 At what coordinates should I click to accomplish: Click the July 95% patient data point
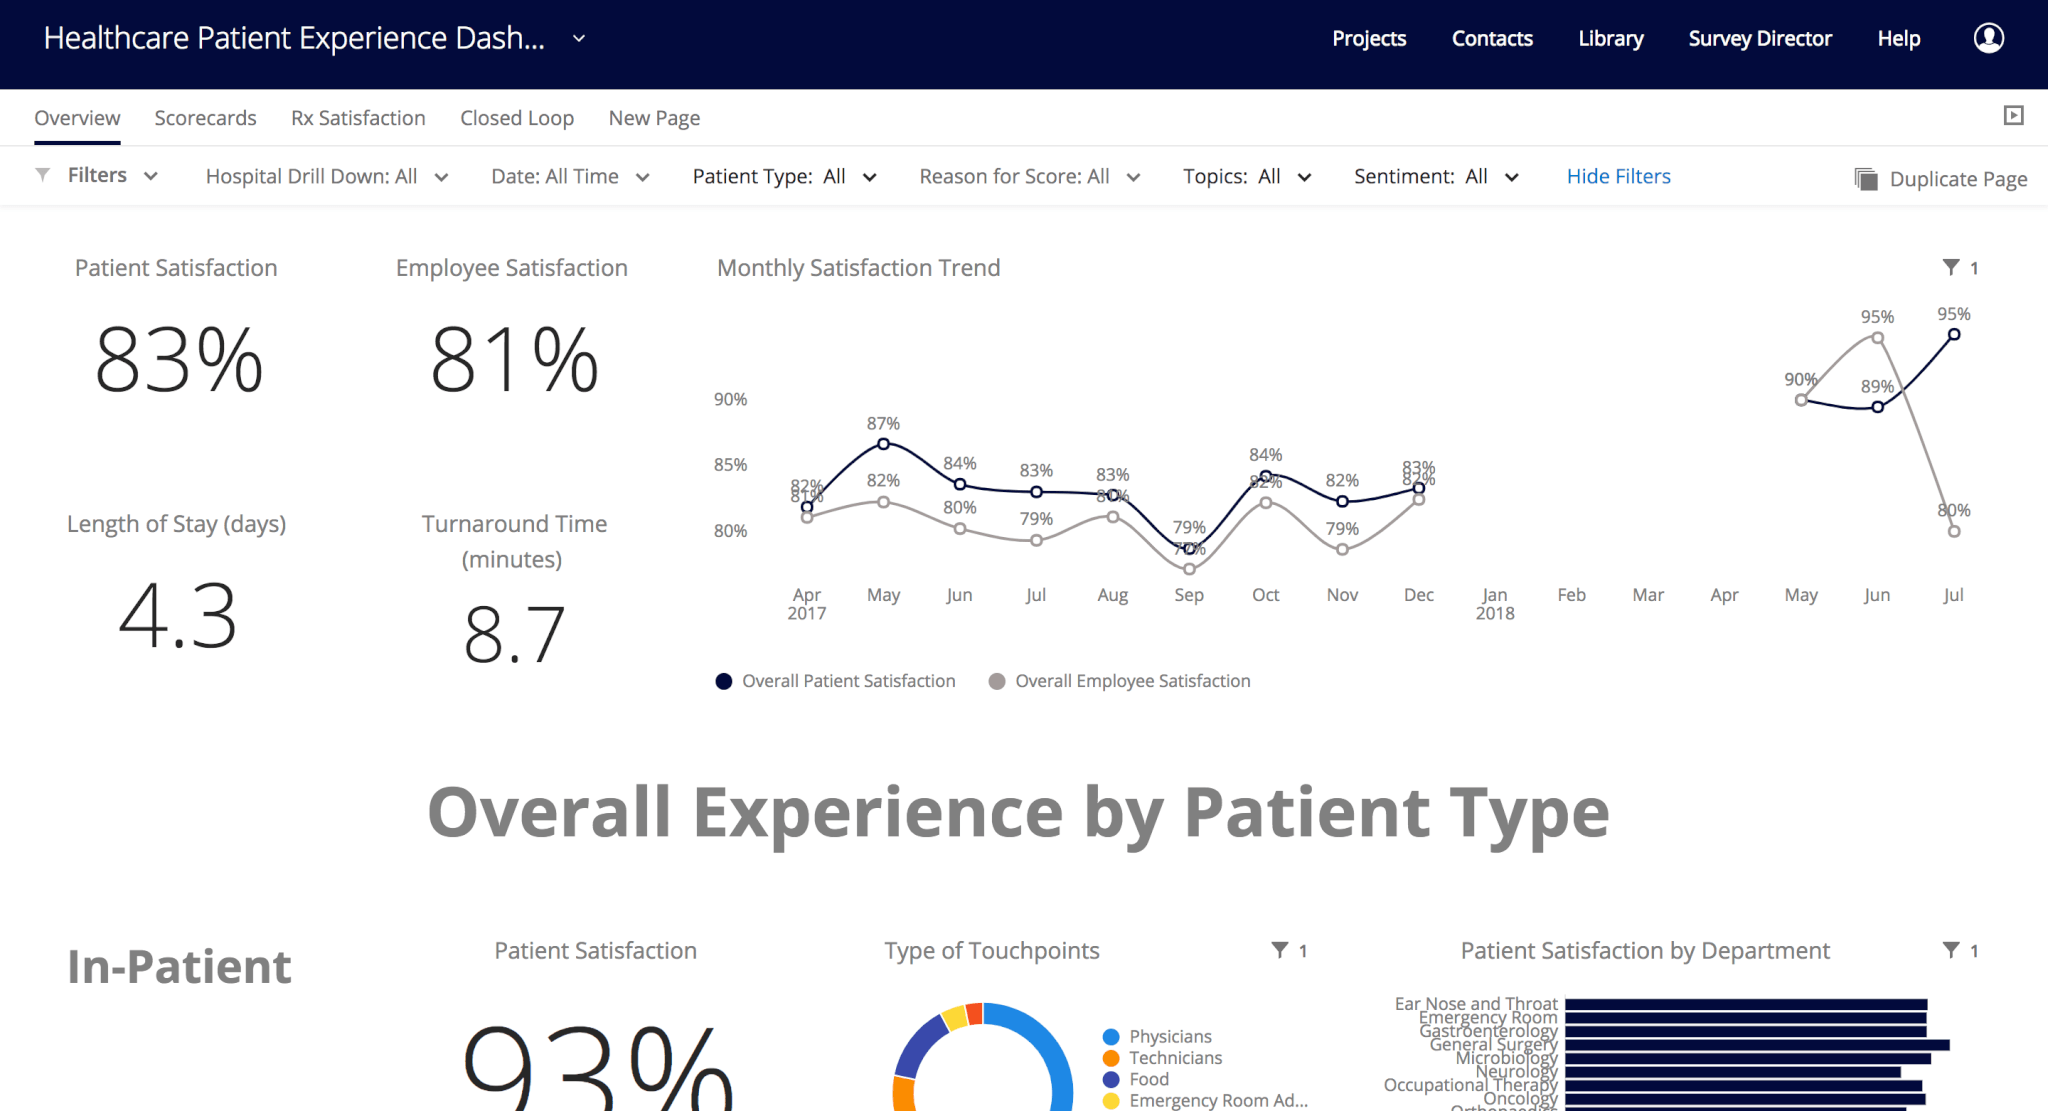(1953, 335)
